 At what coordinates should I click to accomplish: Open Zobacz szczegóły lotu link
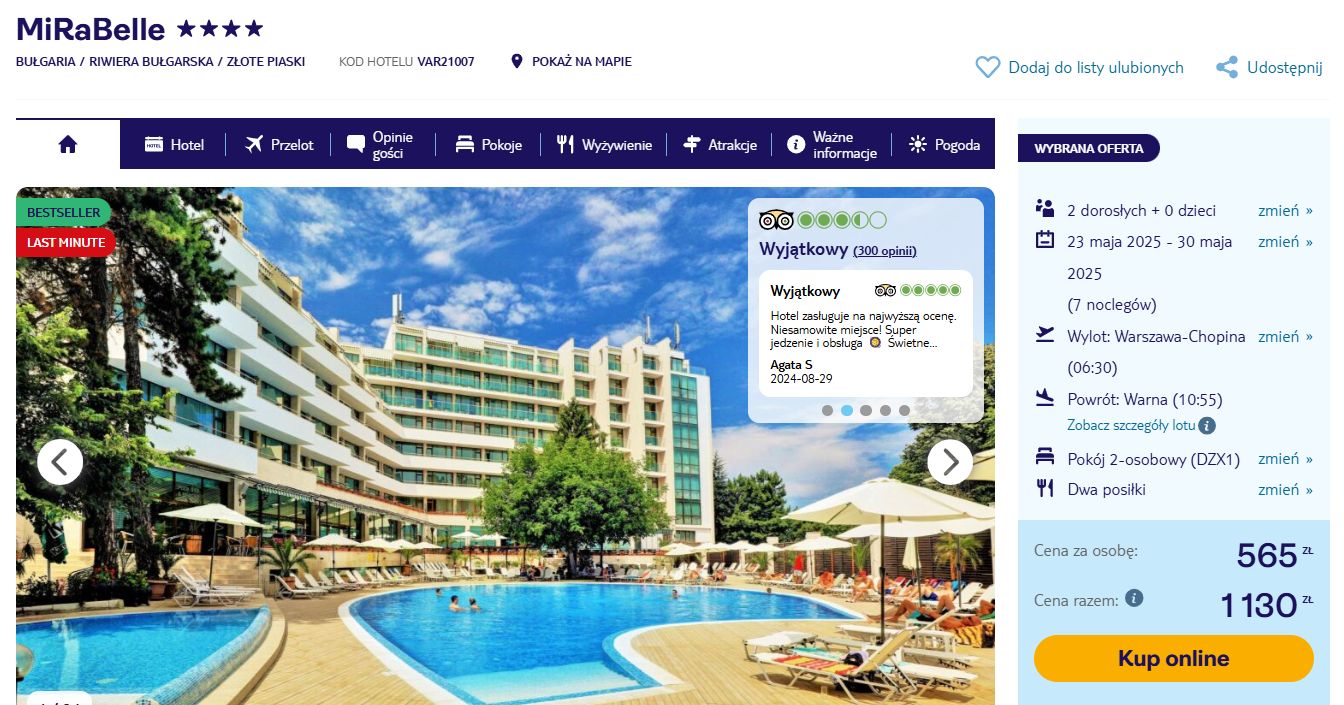tap(1131, 425)
